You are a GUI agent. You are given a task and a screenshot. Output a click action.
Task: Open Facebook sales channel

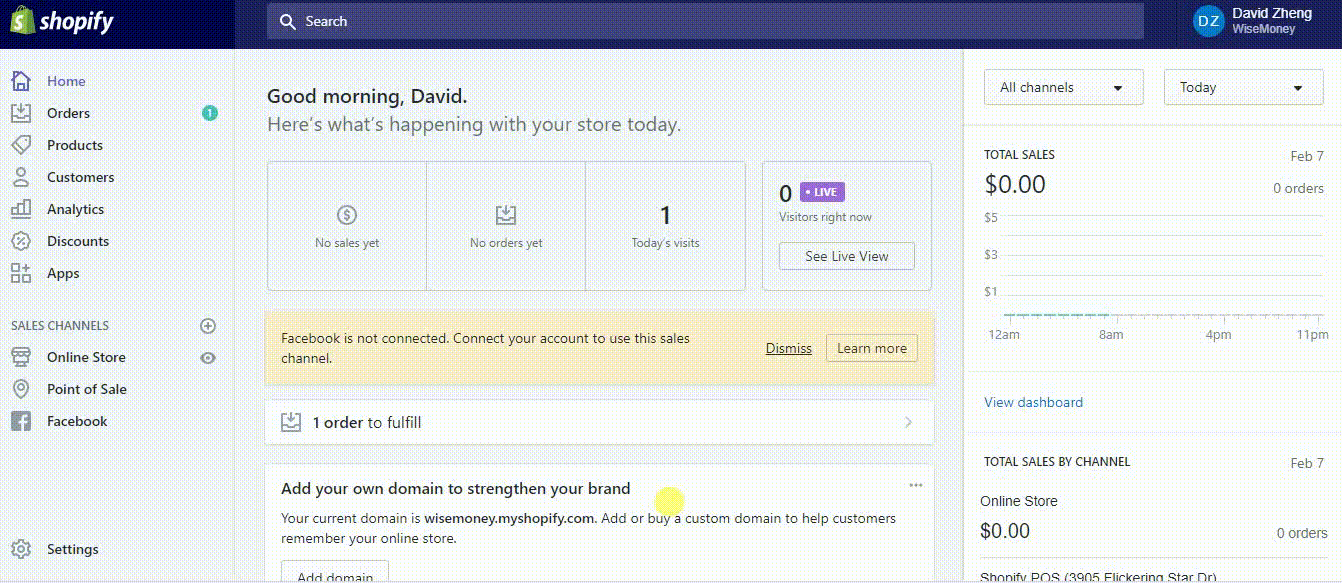[x=77, y=421]
